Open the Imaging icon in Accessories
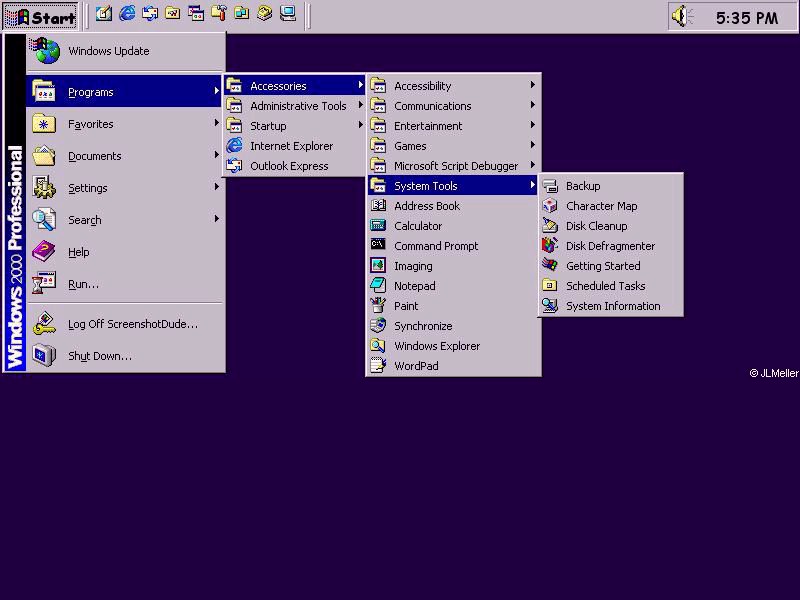Screen dimensions: 800x600 pyautogui.click(x=378, y=265)
